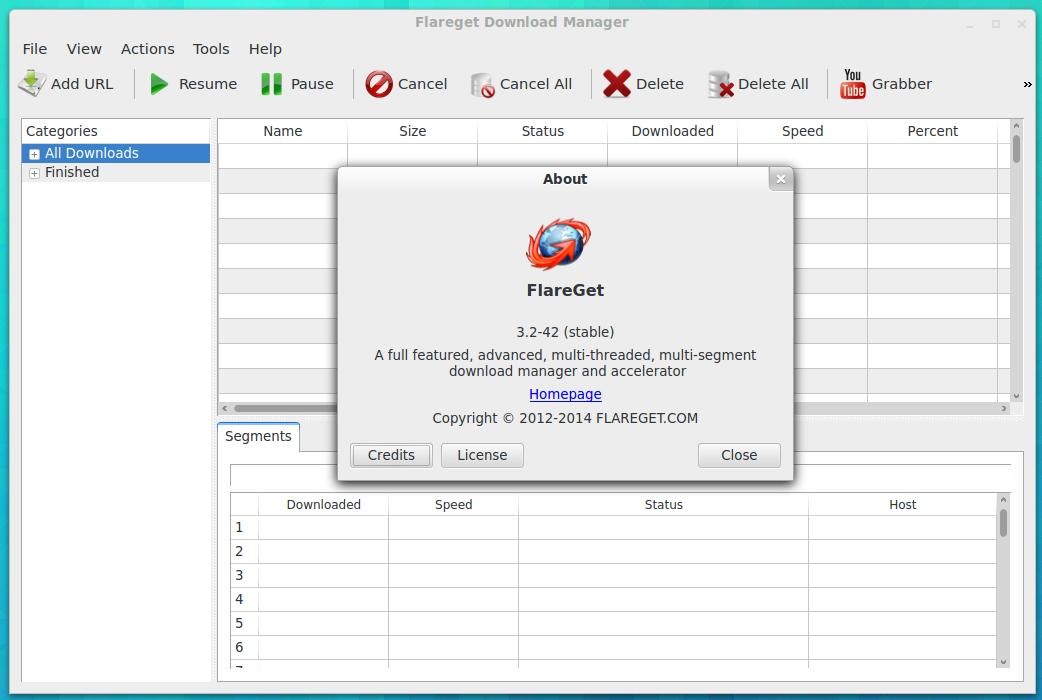This screenshot has height=700, width=1042.
Task: Click the red Cancel icon
Action: click(x=379, y=84)
